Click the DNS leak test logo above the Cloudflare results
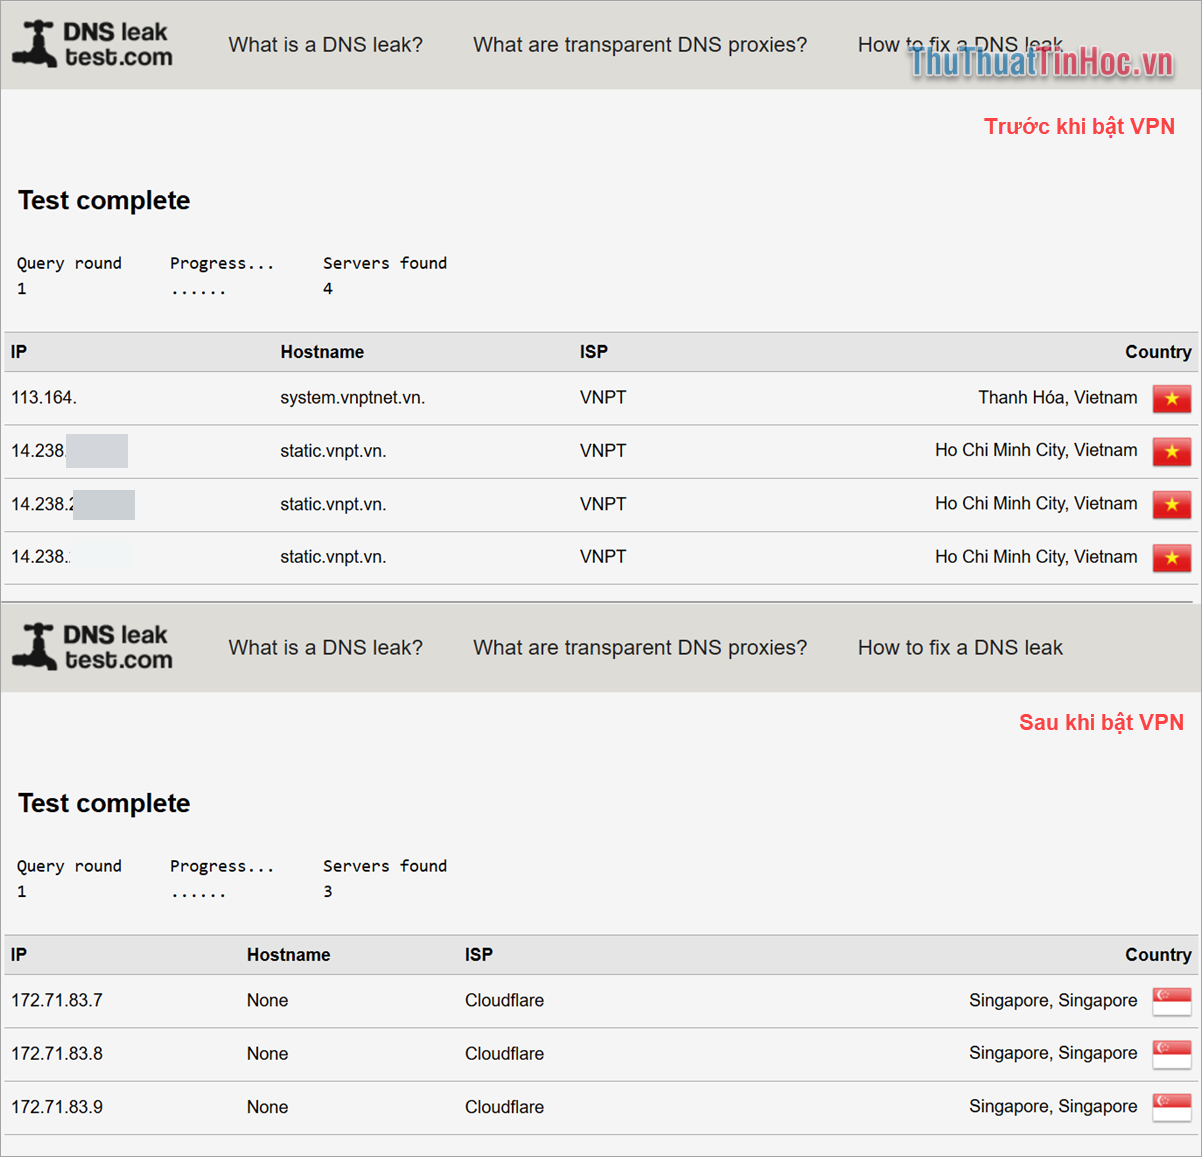The width and height of the screenshot is (1202, 1157). [92, 647]
